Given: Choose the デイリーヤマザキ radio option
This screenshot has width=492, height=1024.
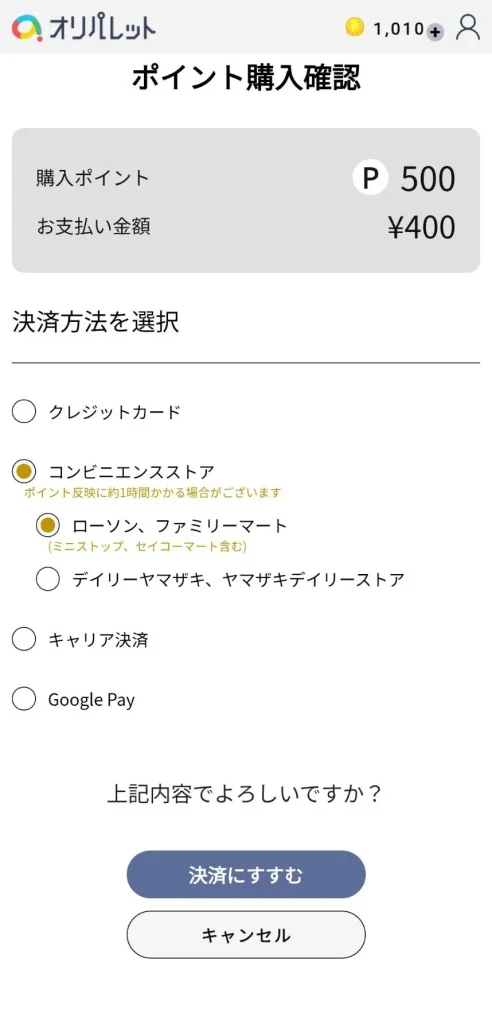Looking at the screenshot, I should click(48, 579).
